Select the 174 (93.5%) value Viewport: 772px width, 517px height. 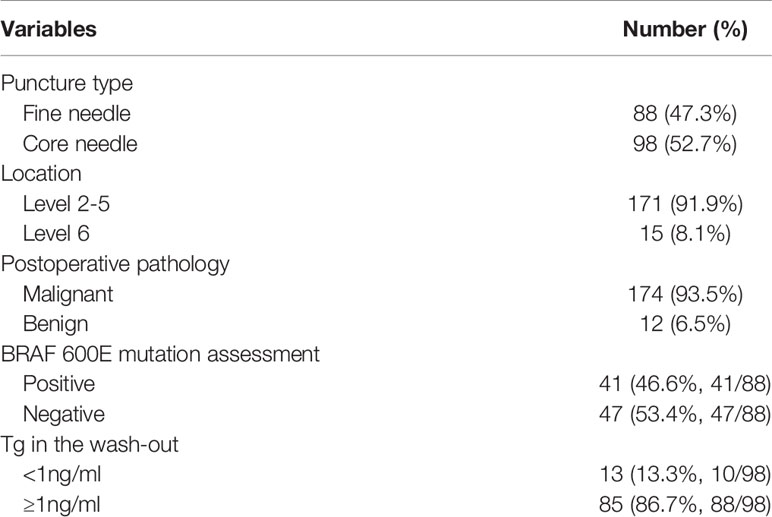pyautogui.click(x=685, y=294)
